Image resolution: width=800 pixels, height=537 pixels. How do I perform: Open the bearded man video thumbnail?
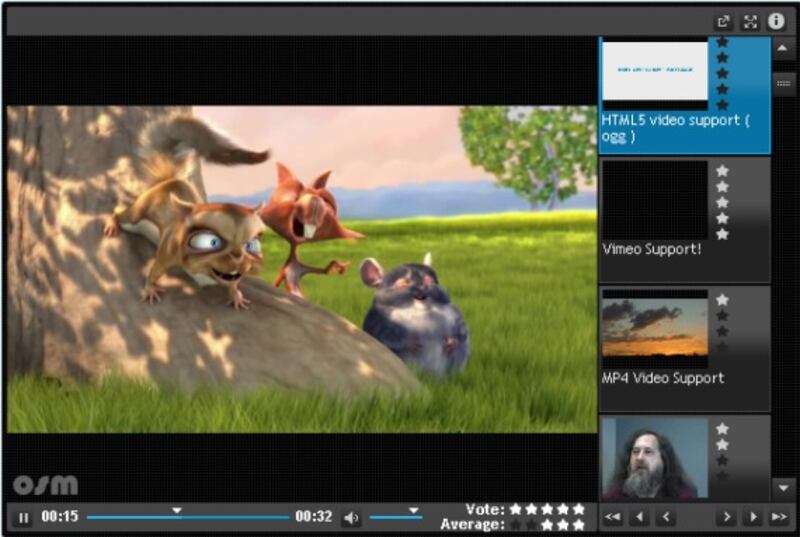coord(654,458)
